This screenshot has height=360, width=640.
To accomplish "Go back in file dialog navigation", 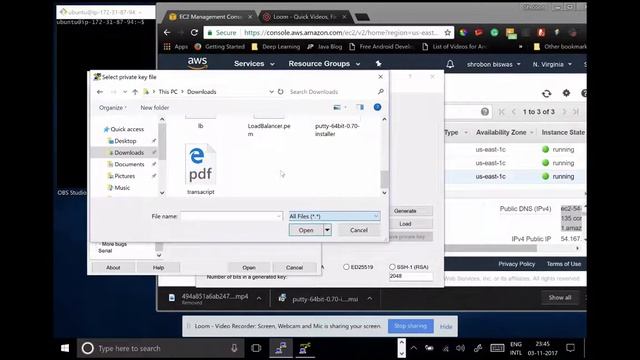I will (x=100, y=92).
